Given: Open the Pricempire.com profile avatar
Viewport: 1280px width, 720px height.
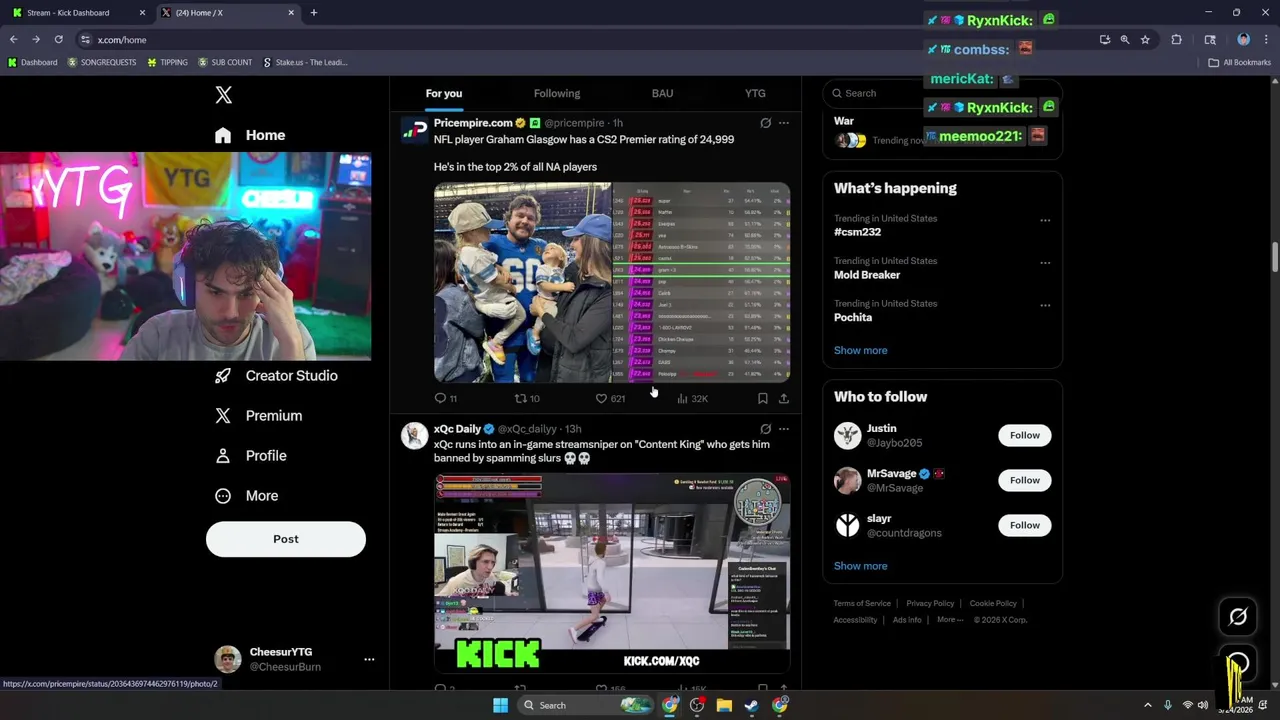Looking at the screenshot, I should 414,131.
